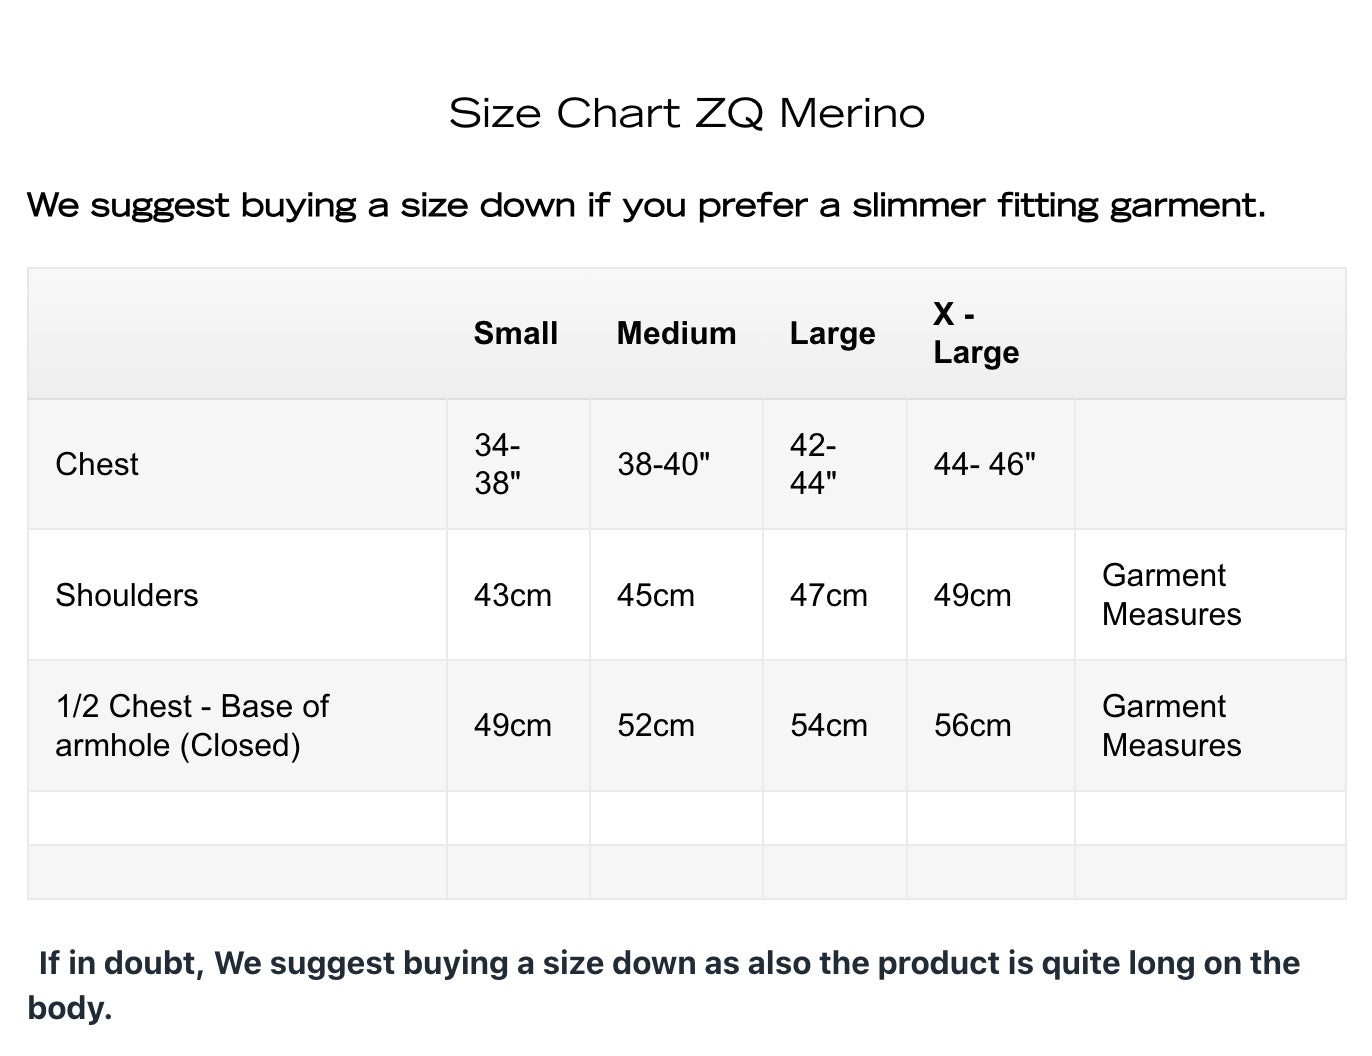Click the 38-40" chest cell for Medium
The width and height of the screenshot is (1372, 1056).
point(664,464)
